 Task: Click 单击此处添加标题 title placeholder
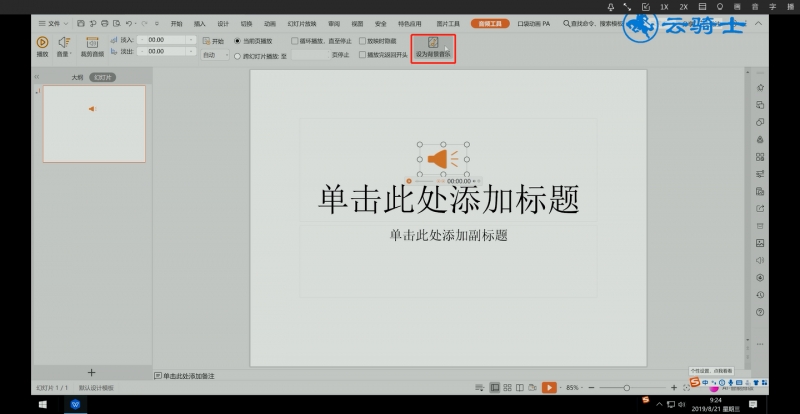tap(448, 199)
